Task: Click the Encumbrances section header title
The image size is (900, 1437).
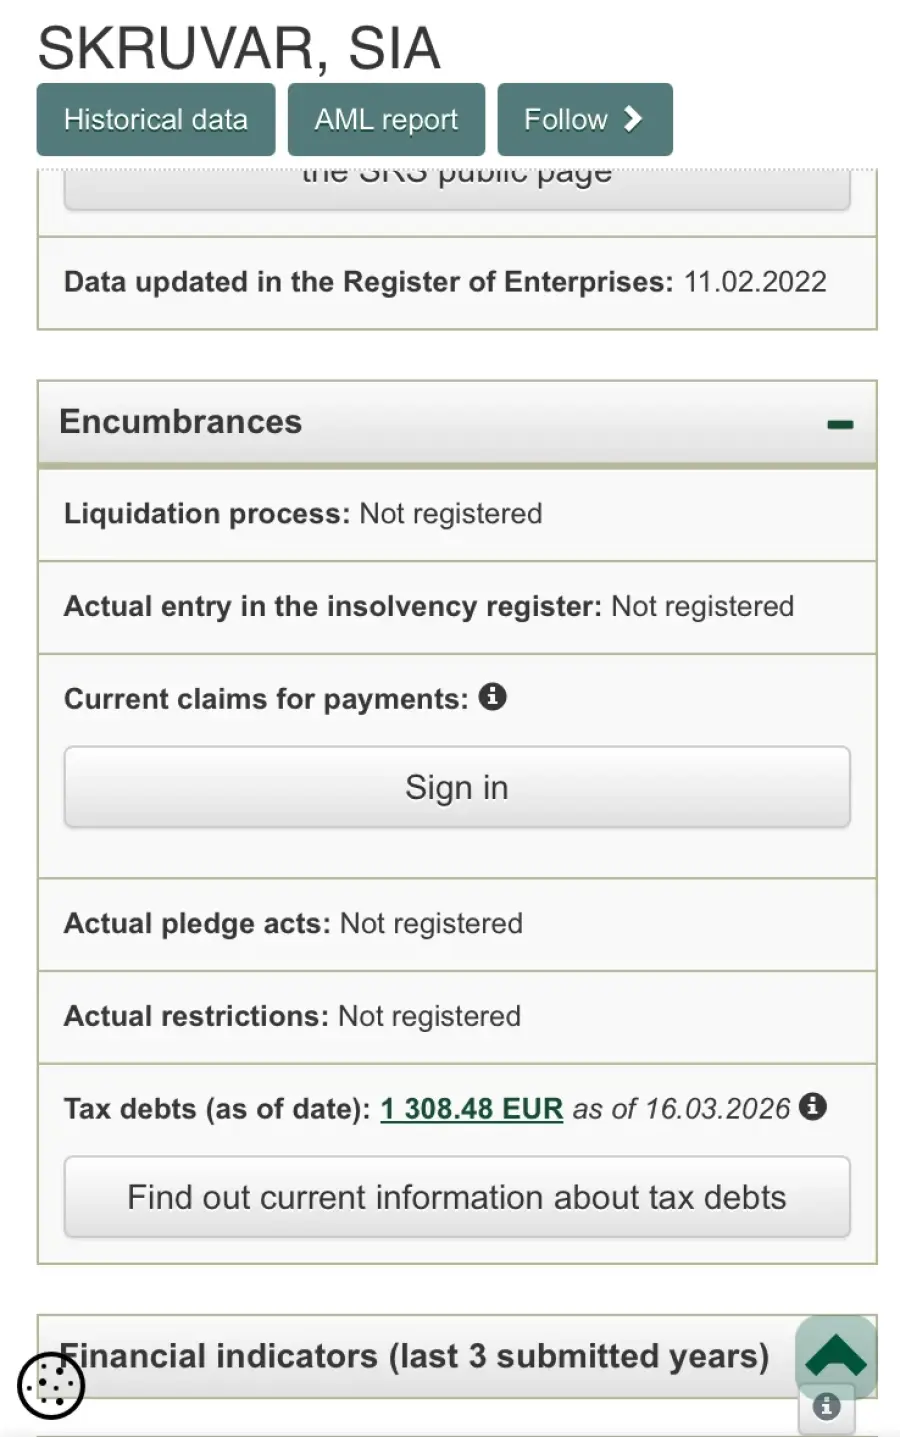Action: pyautogui.click(x=181, y=422)
